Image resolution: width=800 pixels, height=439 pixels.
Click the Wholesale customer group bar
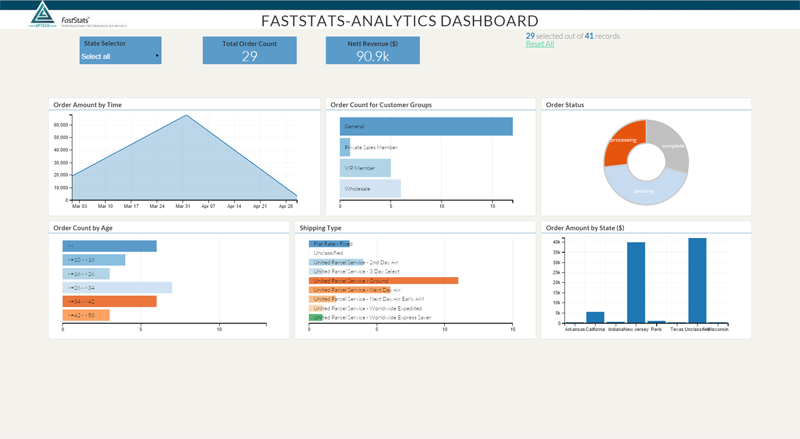click(x=369, y=188)
